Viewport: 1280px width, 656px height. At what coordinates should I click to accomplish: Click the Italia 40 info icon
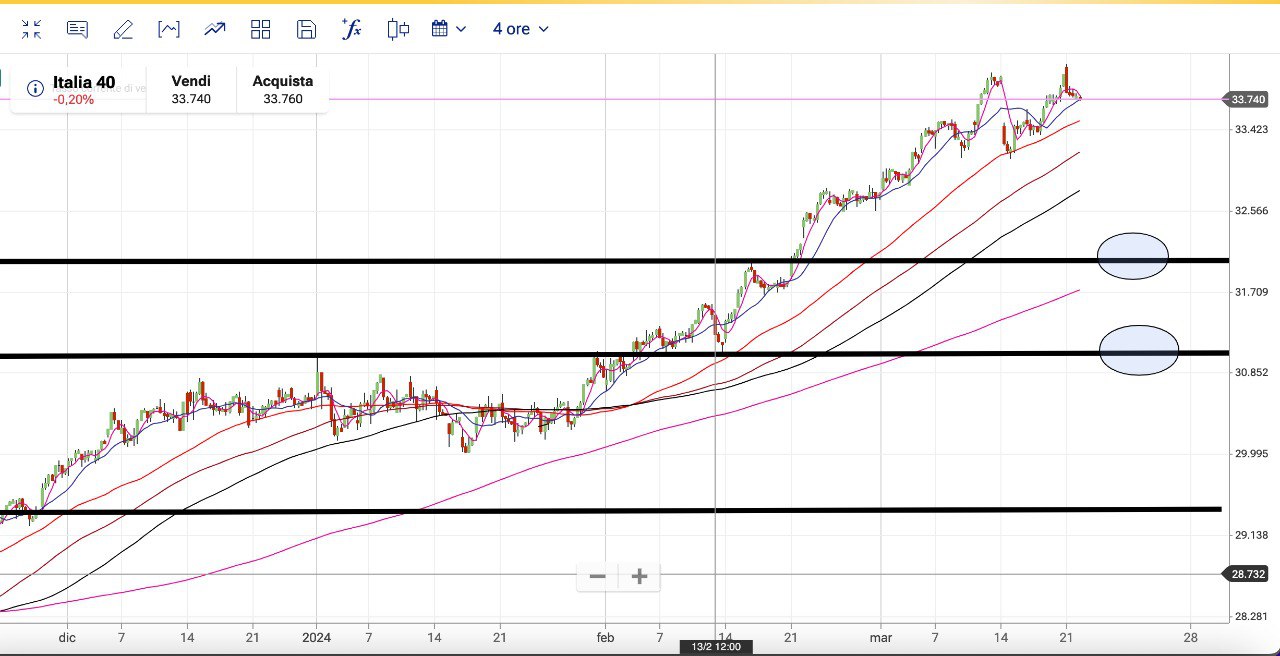35,89
